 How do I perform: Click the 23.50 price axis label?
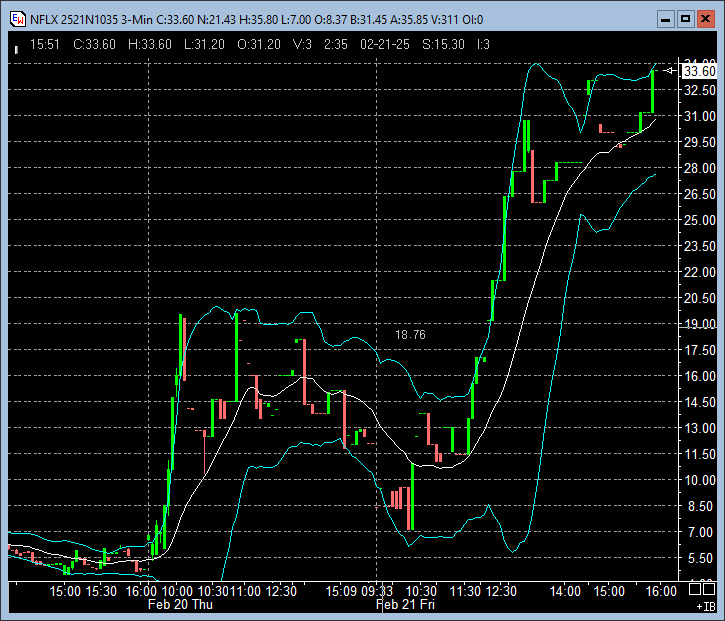[700, 246]
